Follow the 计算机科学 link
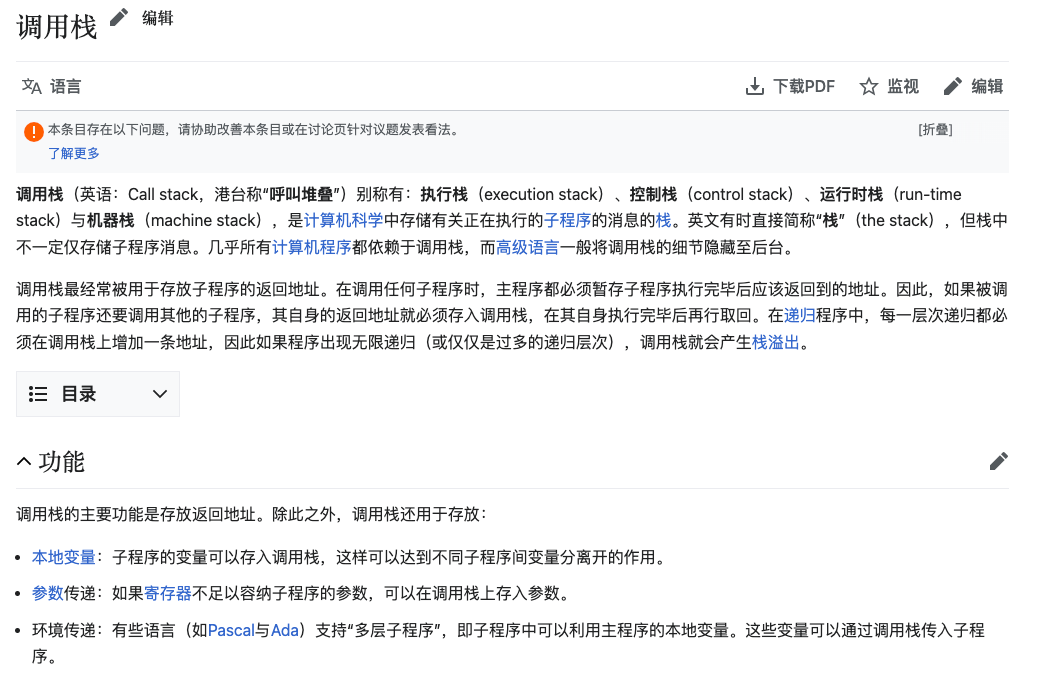 click(343, 221)
